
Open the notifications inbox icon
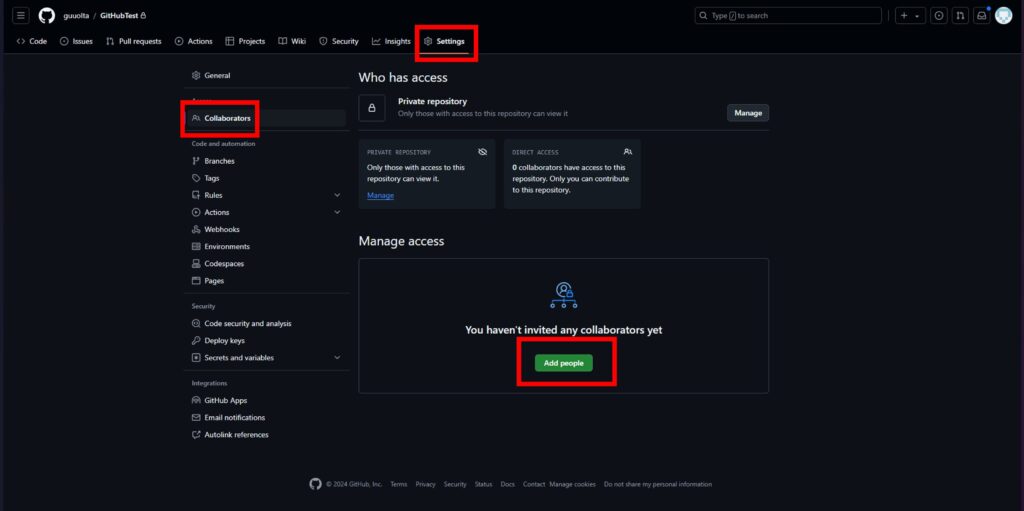tap(982, 16)
